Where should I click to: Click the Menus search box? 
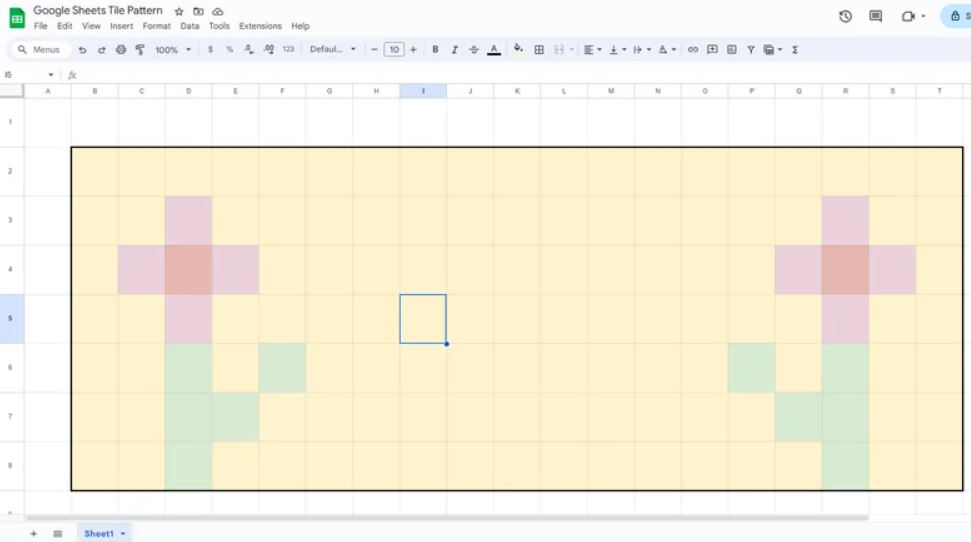coord(41,50)
